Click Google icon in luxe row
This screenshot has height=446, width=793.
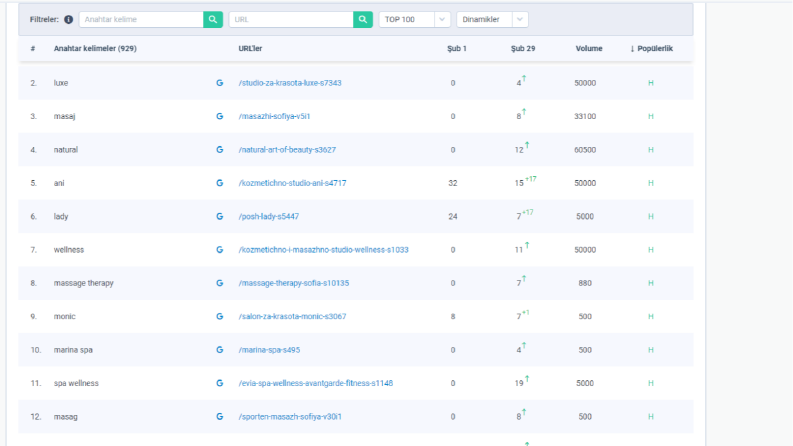[219, 83]
